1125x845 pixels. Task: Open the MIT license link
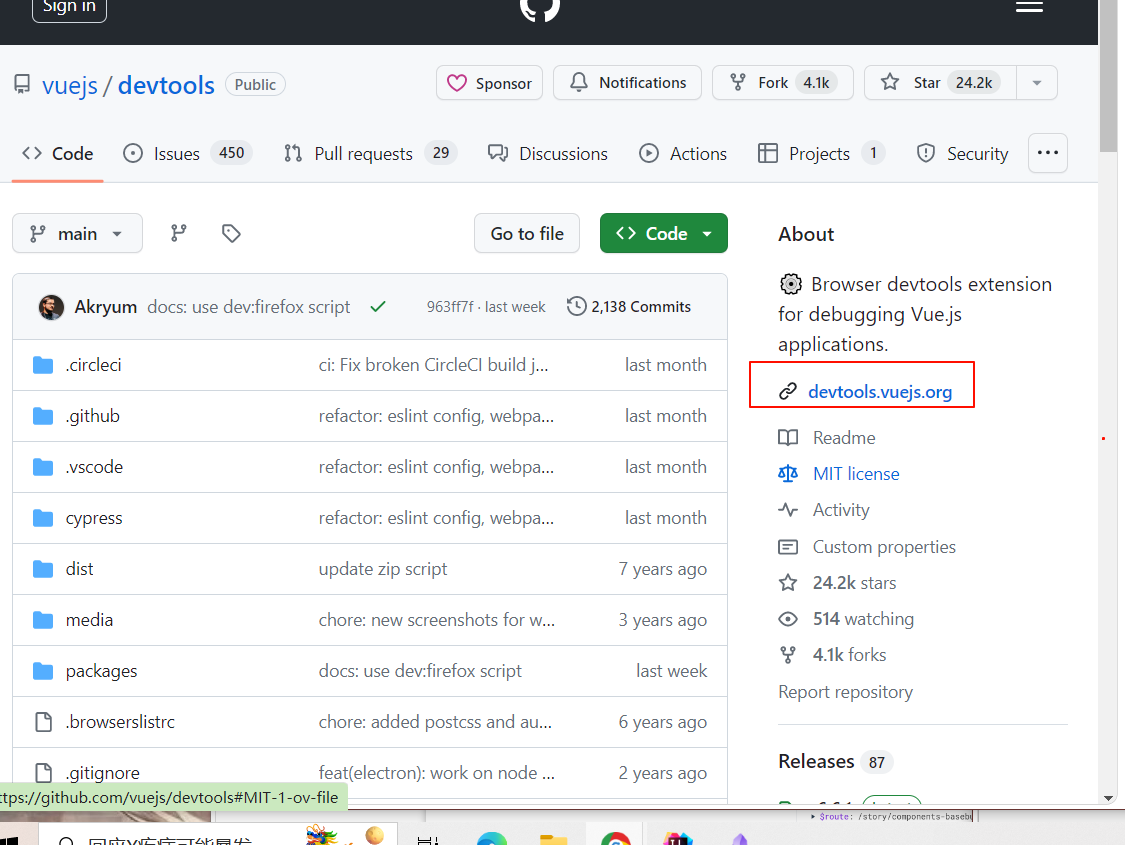pyautogui.click(x=856, y=473)
